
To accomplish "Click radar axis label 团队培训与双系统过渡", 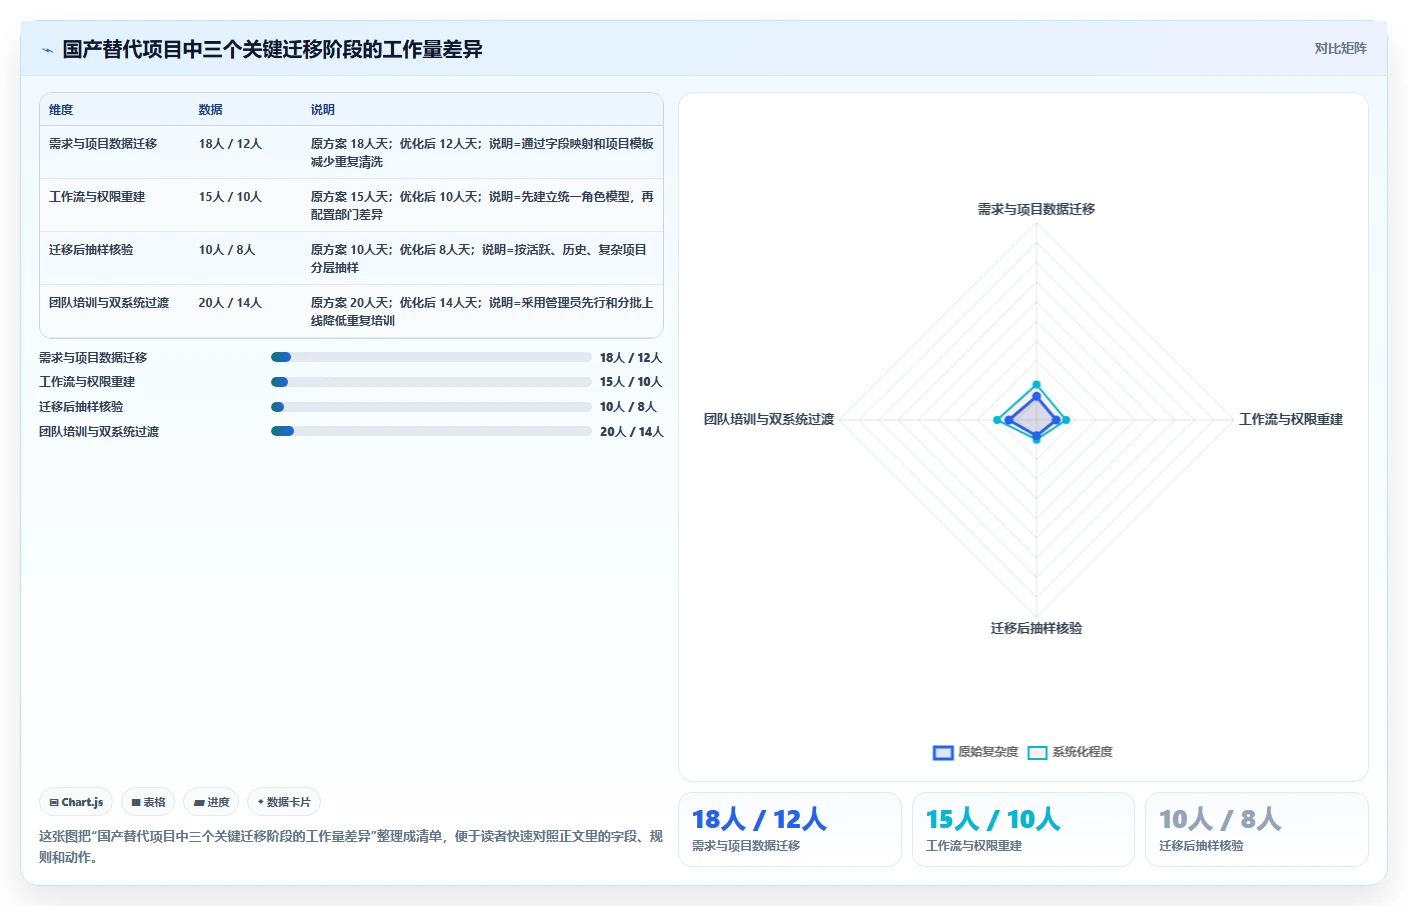I will point(769,419).
